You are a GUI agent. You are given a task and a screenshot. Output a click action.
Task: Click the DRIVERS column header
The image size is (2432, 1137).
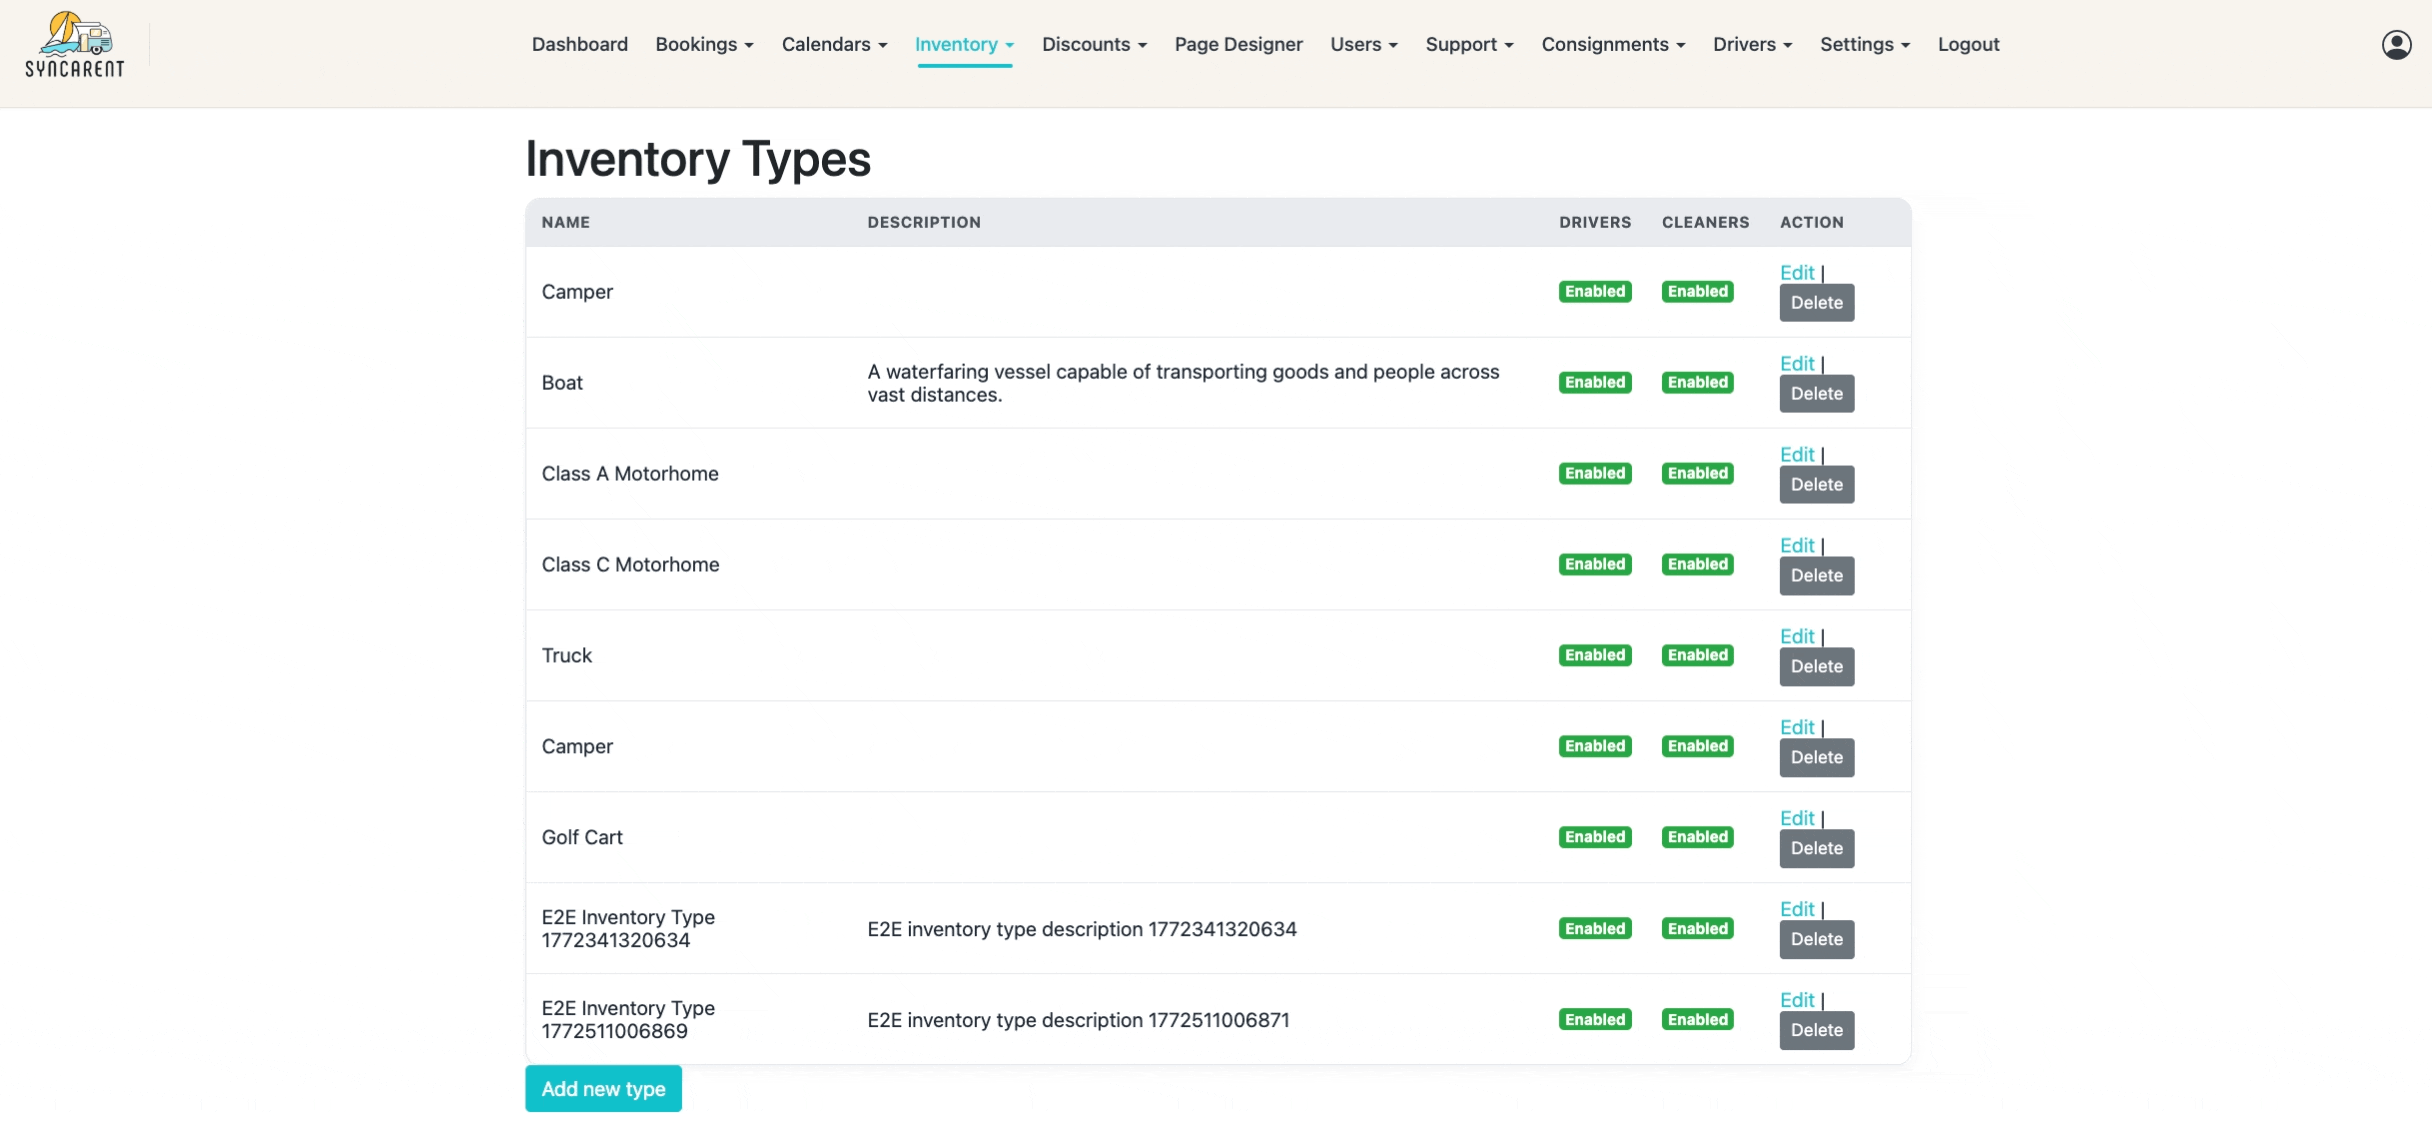(1594, 222)
